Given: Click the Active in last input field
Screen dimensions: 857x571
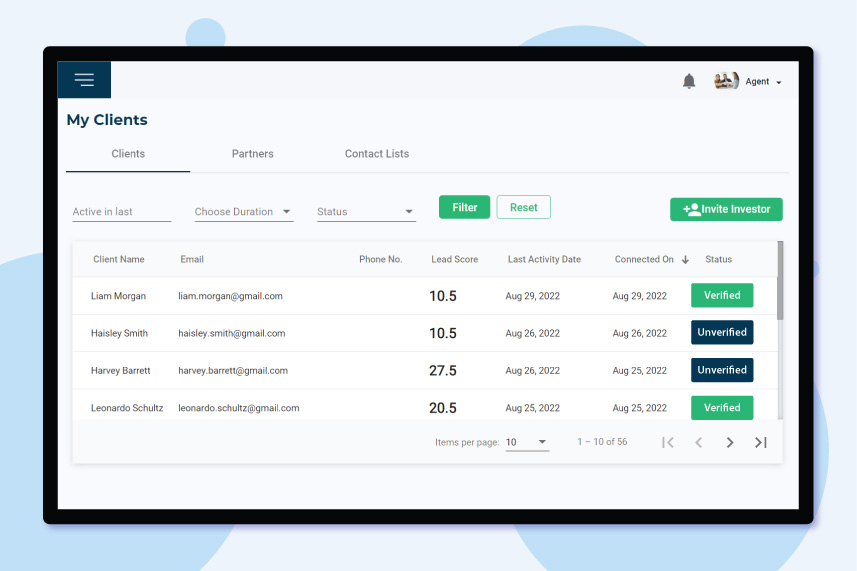Looking at the screenshot, I should point(121,212).
